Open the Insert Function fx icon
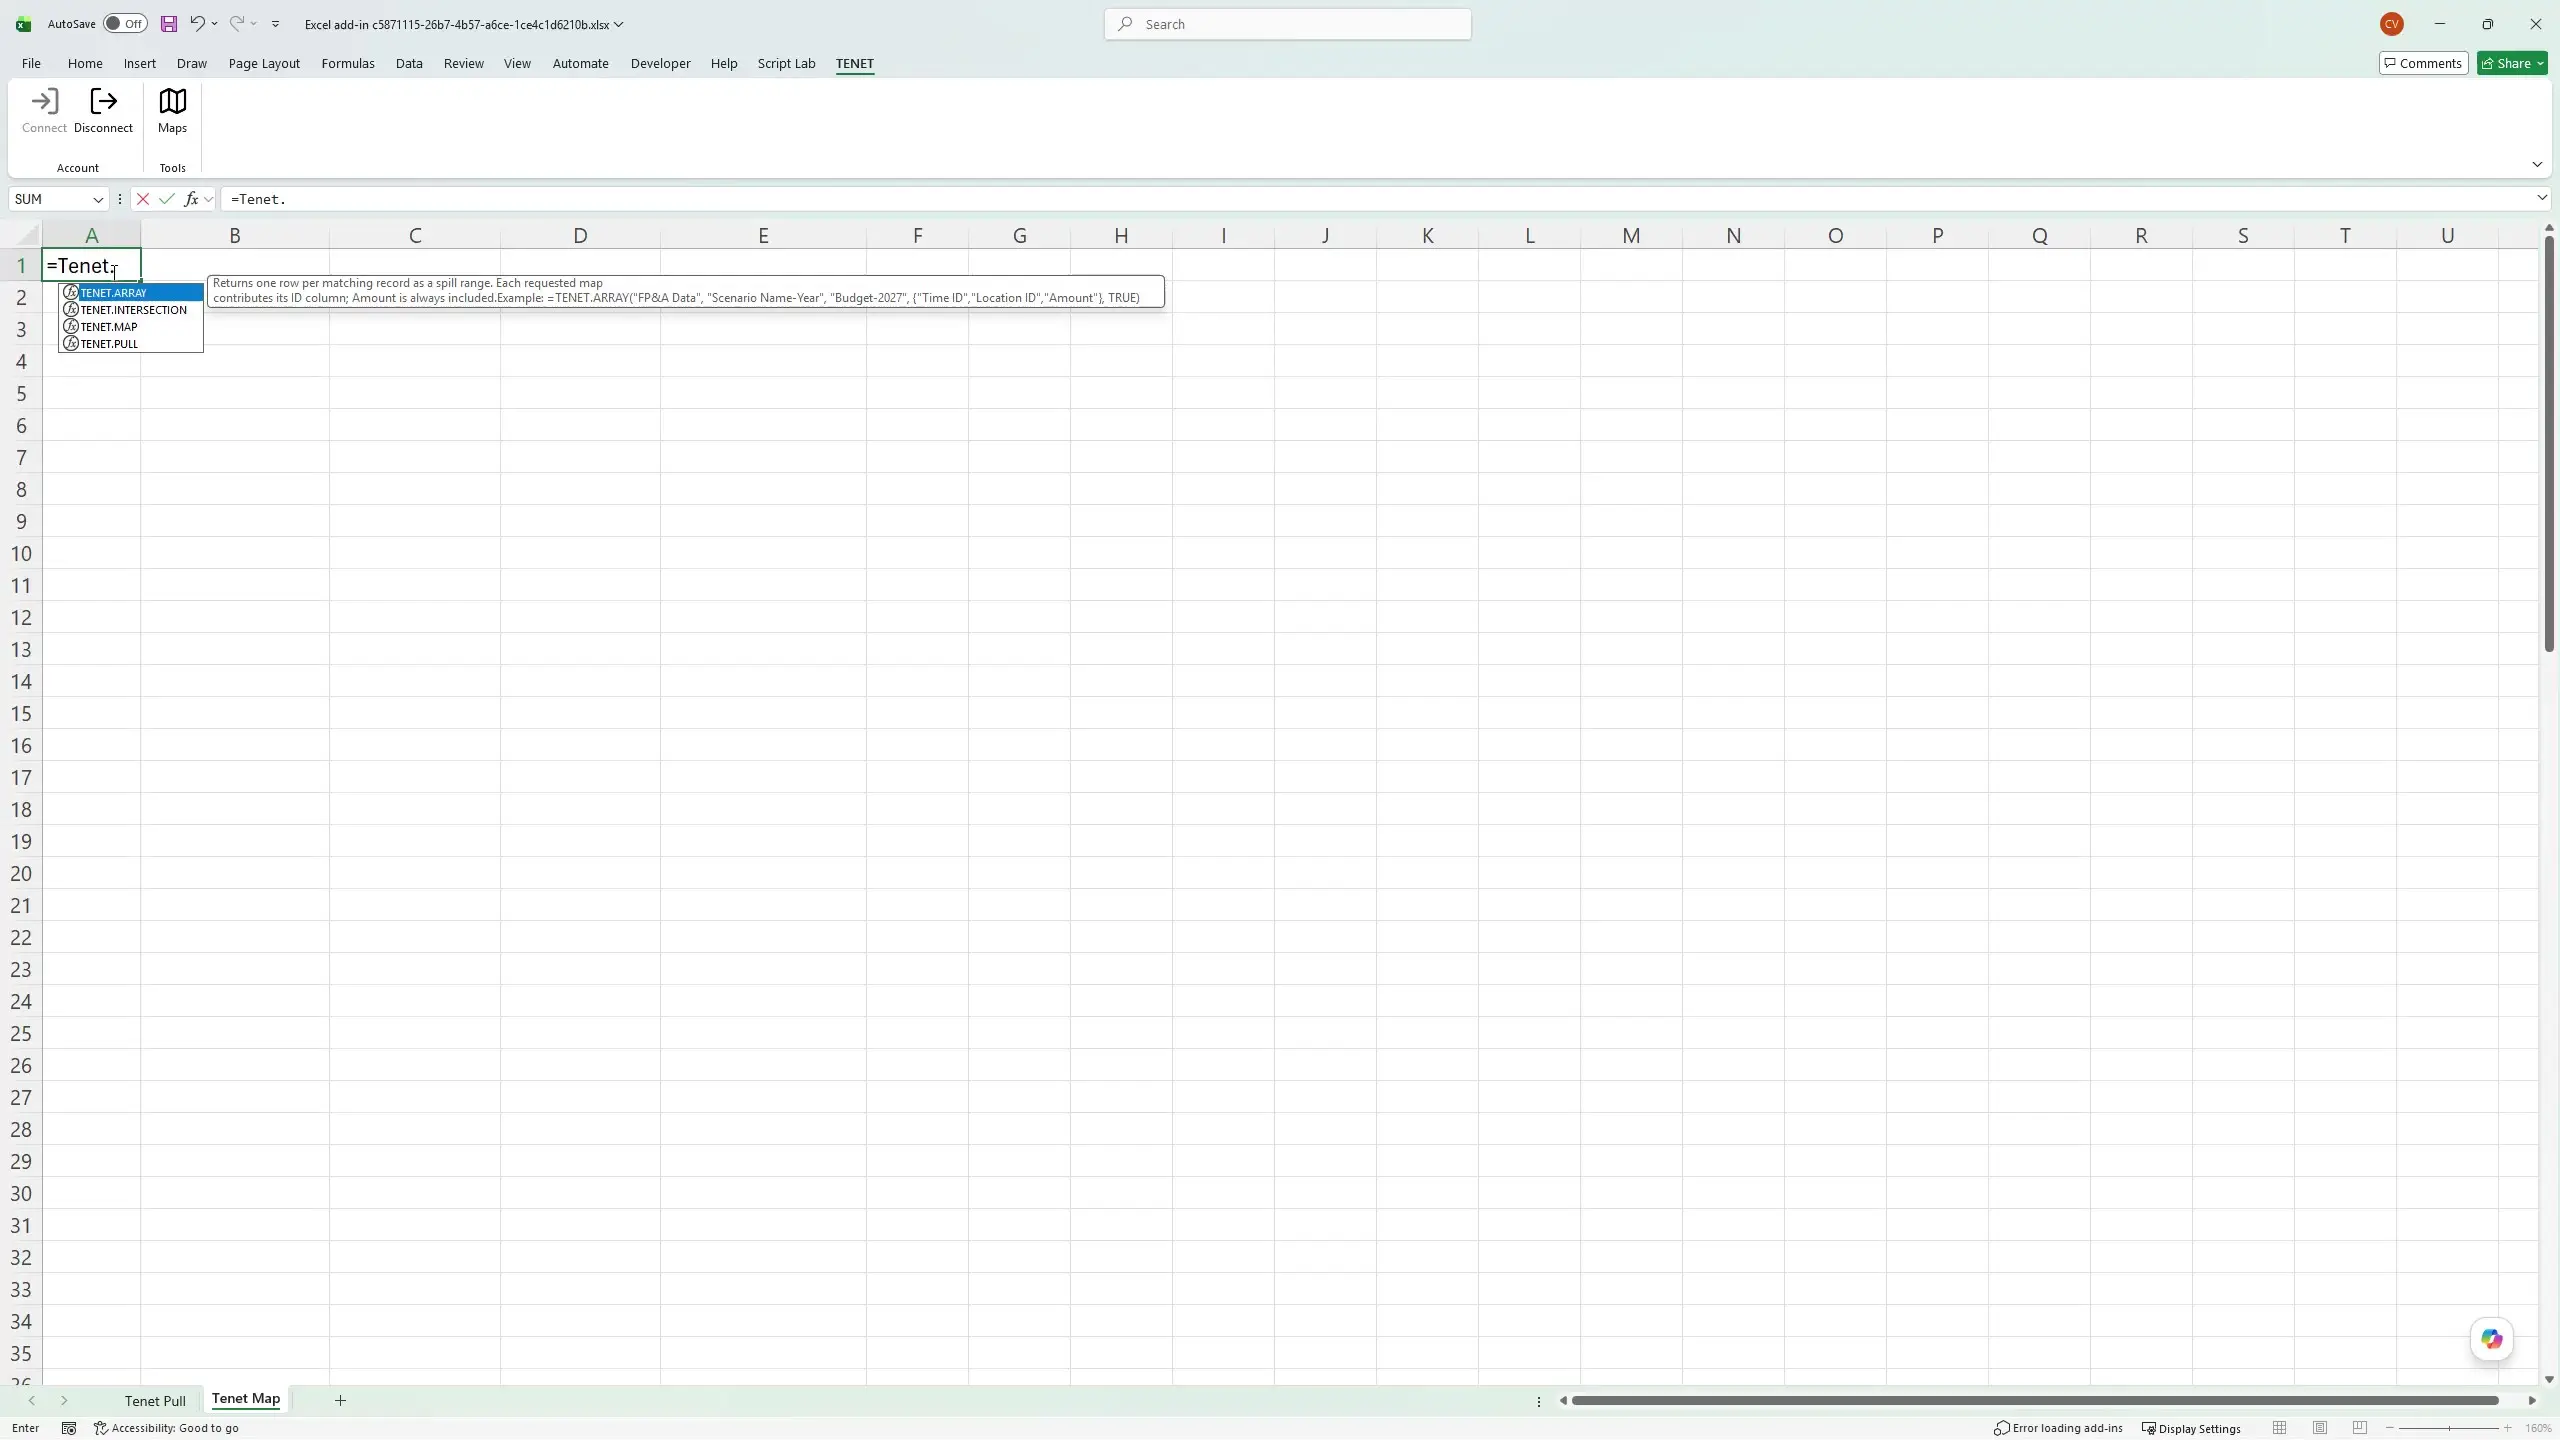The image size is (2560, 1440). click(191, 199)
